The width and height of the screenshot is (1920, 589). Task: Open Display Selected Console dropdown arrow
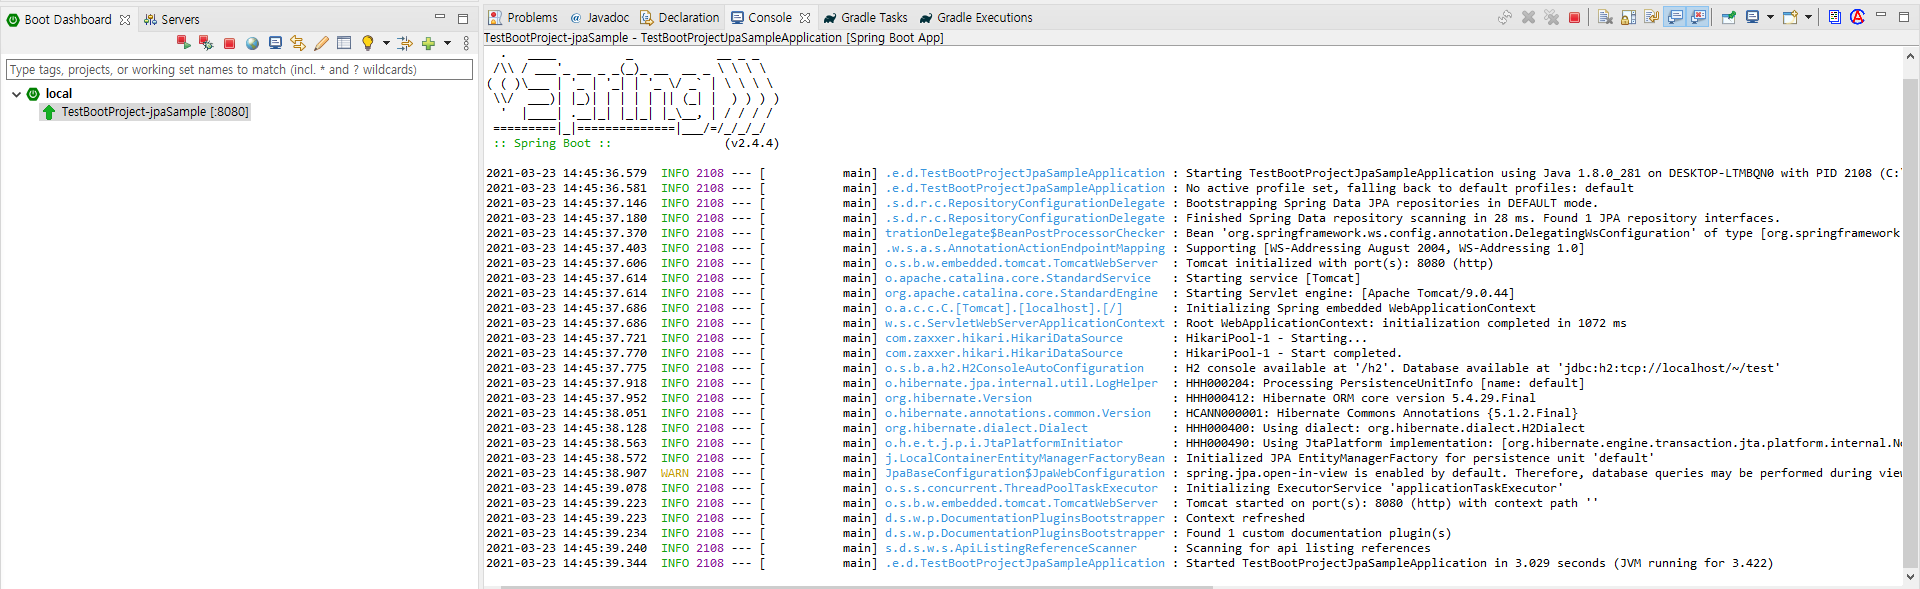coord(1770,17)
